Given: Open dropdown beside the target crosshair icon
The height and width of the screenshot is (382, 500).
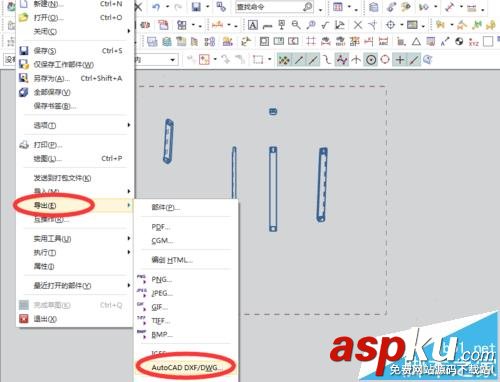Looking at the screenshot, I should pyautogui.click(x=402, y=25).
